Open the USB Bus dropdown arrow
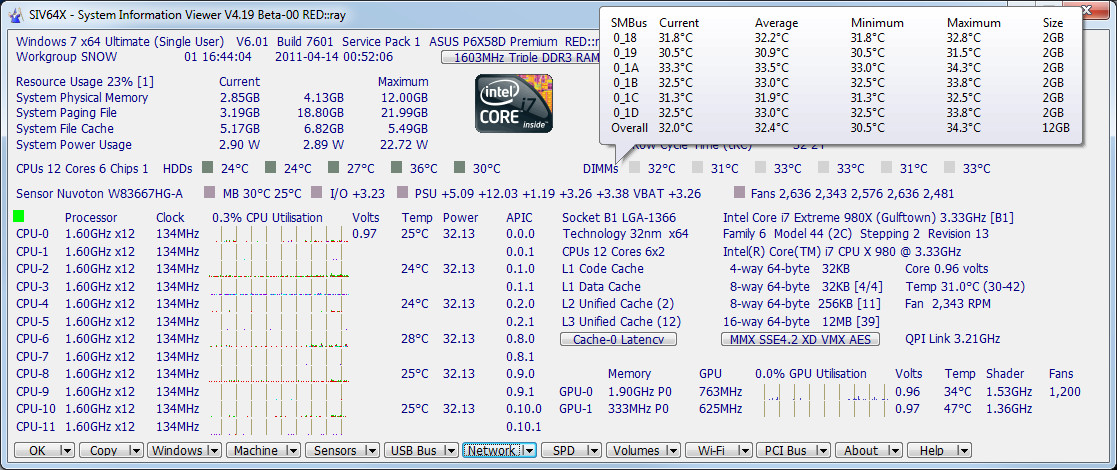 tap(450, 451)
